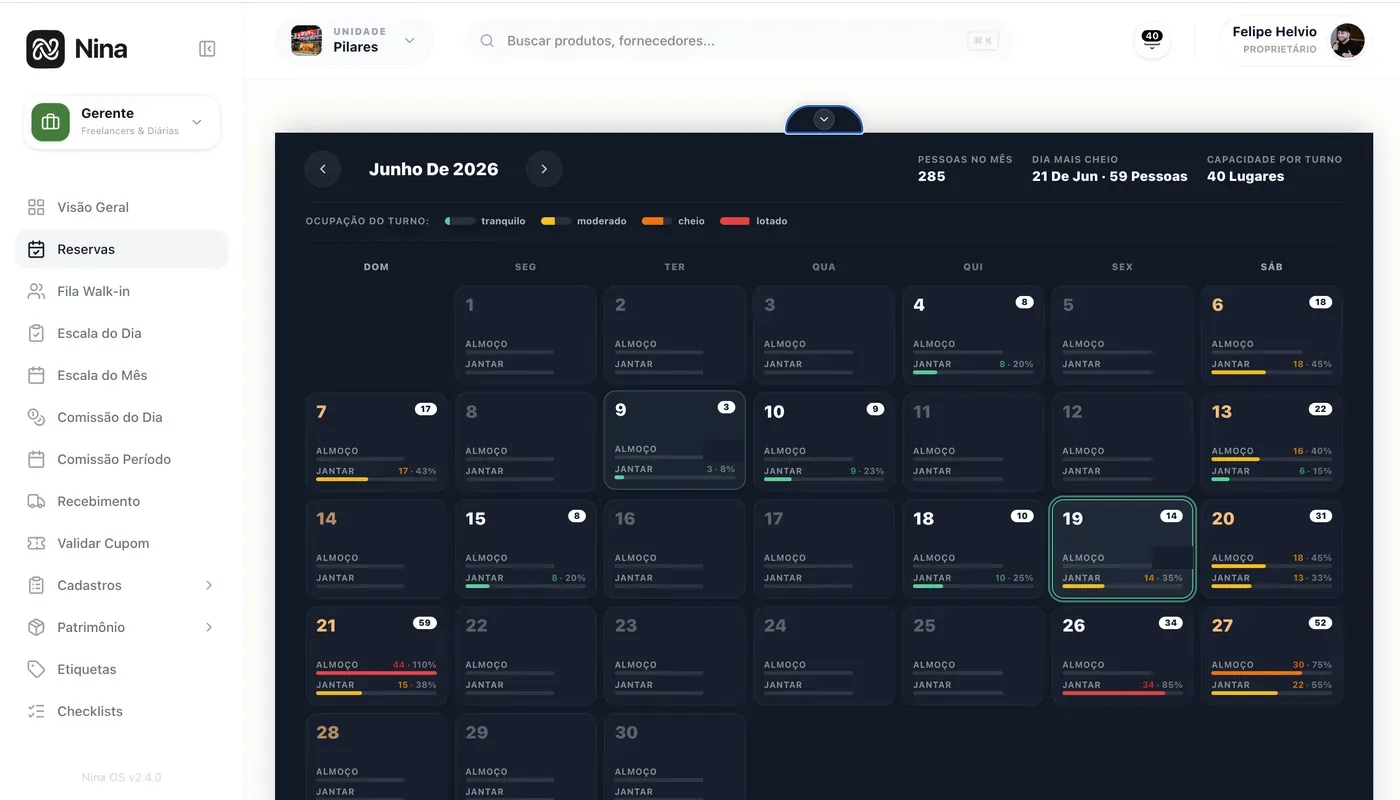Image resolution: width=1400 pixels, height=800 pixels.
Task: Open the Checklists list icon
Action: tap(36, 711)
